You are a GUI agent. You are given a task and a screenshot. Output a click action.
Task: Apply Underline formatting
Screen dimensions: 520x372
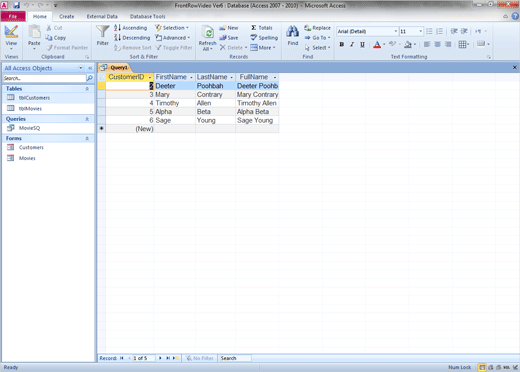tap(362, 44)
